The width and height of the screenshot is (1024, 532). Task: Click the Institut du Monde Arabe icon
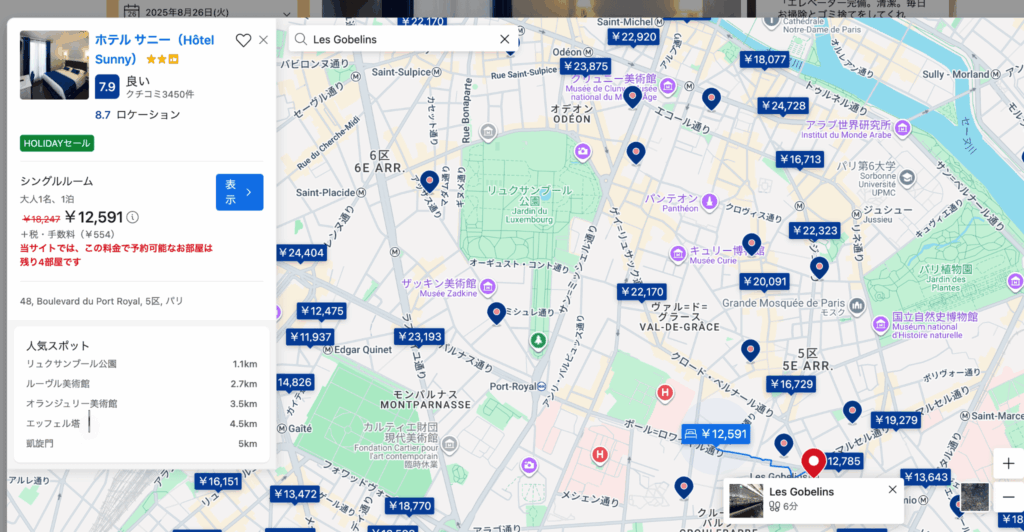(903, 128)
